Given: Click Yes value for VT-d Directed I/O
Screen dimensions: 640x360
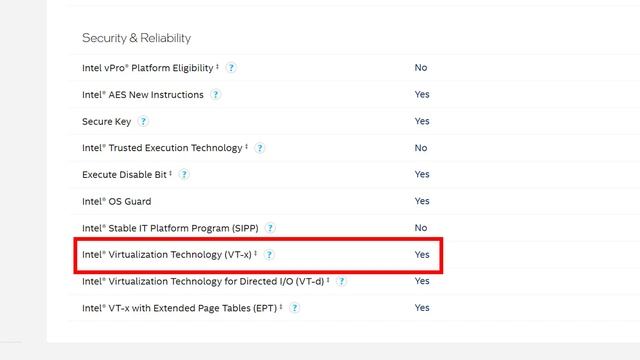Looking at the screenshot, I should 422,281.
